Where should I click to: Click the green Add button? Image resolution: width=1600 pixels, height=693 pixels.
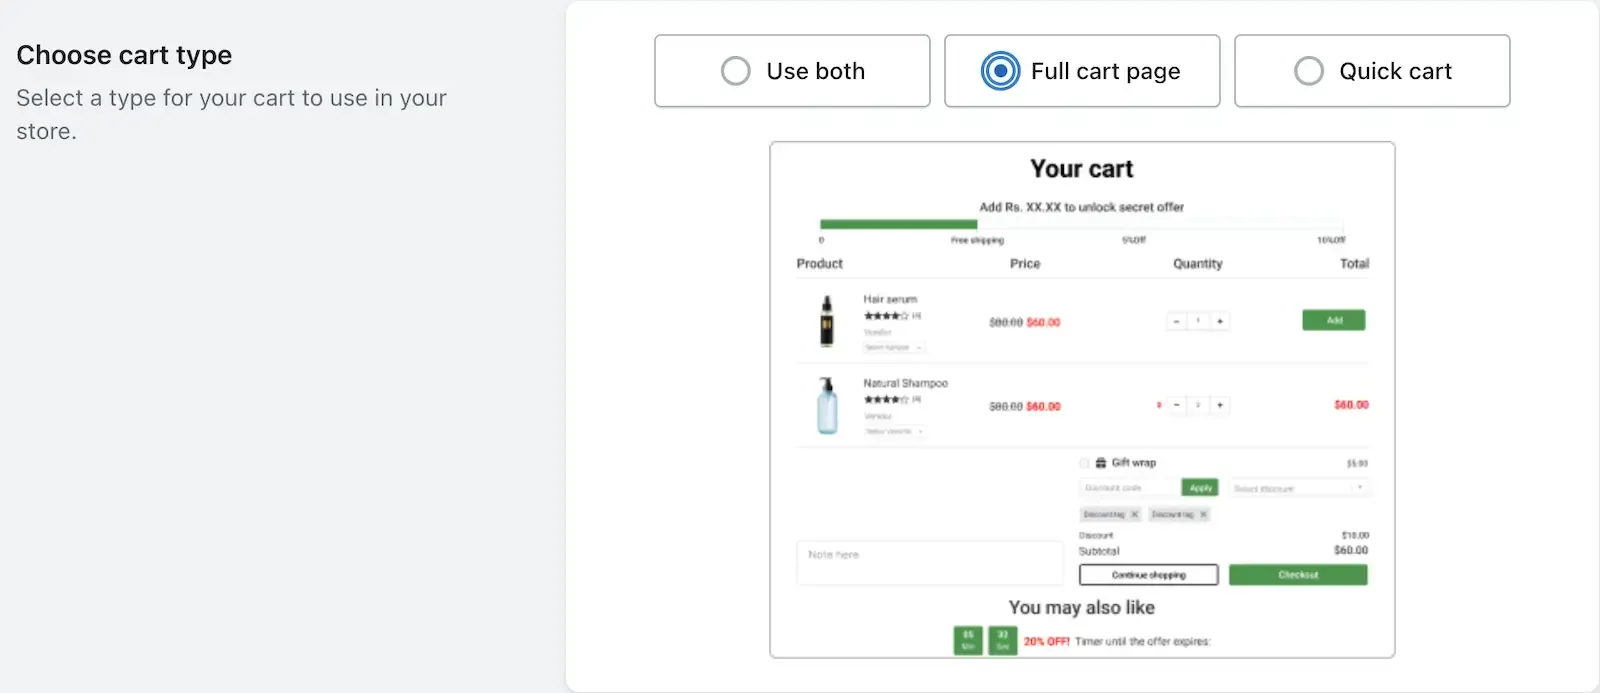tap(1334, 320)
